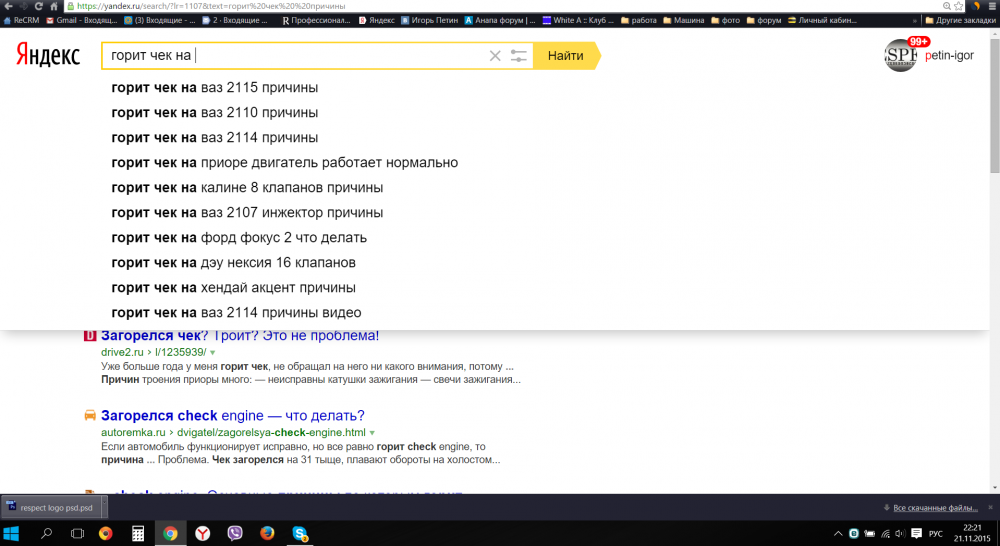Expand the форум bookmarks folder
This screenshot has width=1000, height=546.
click(764, 20)
